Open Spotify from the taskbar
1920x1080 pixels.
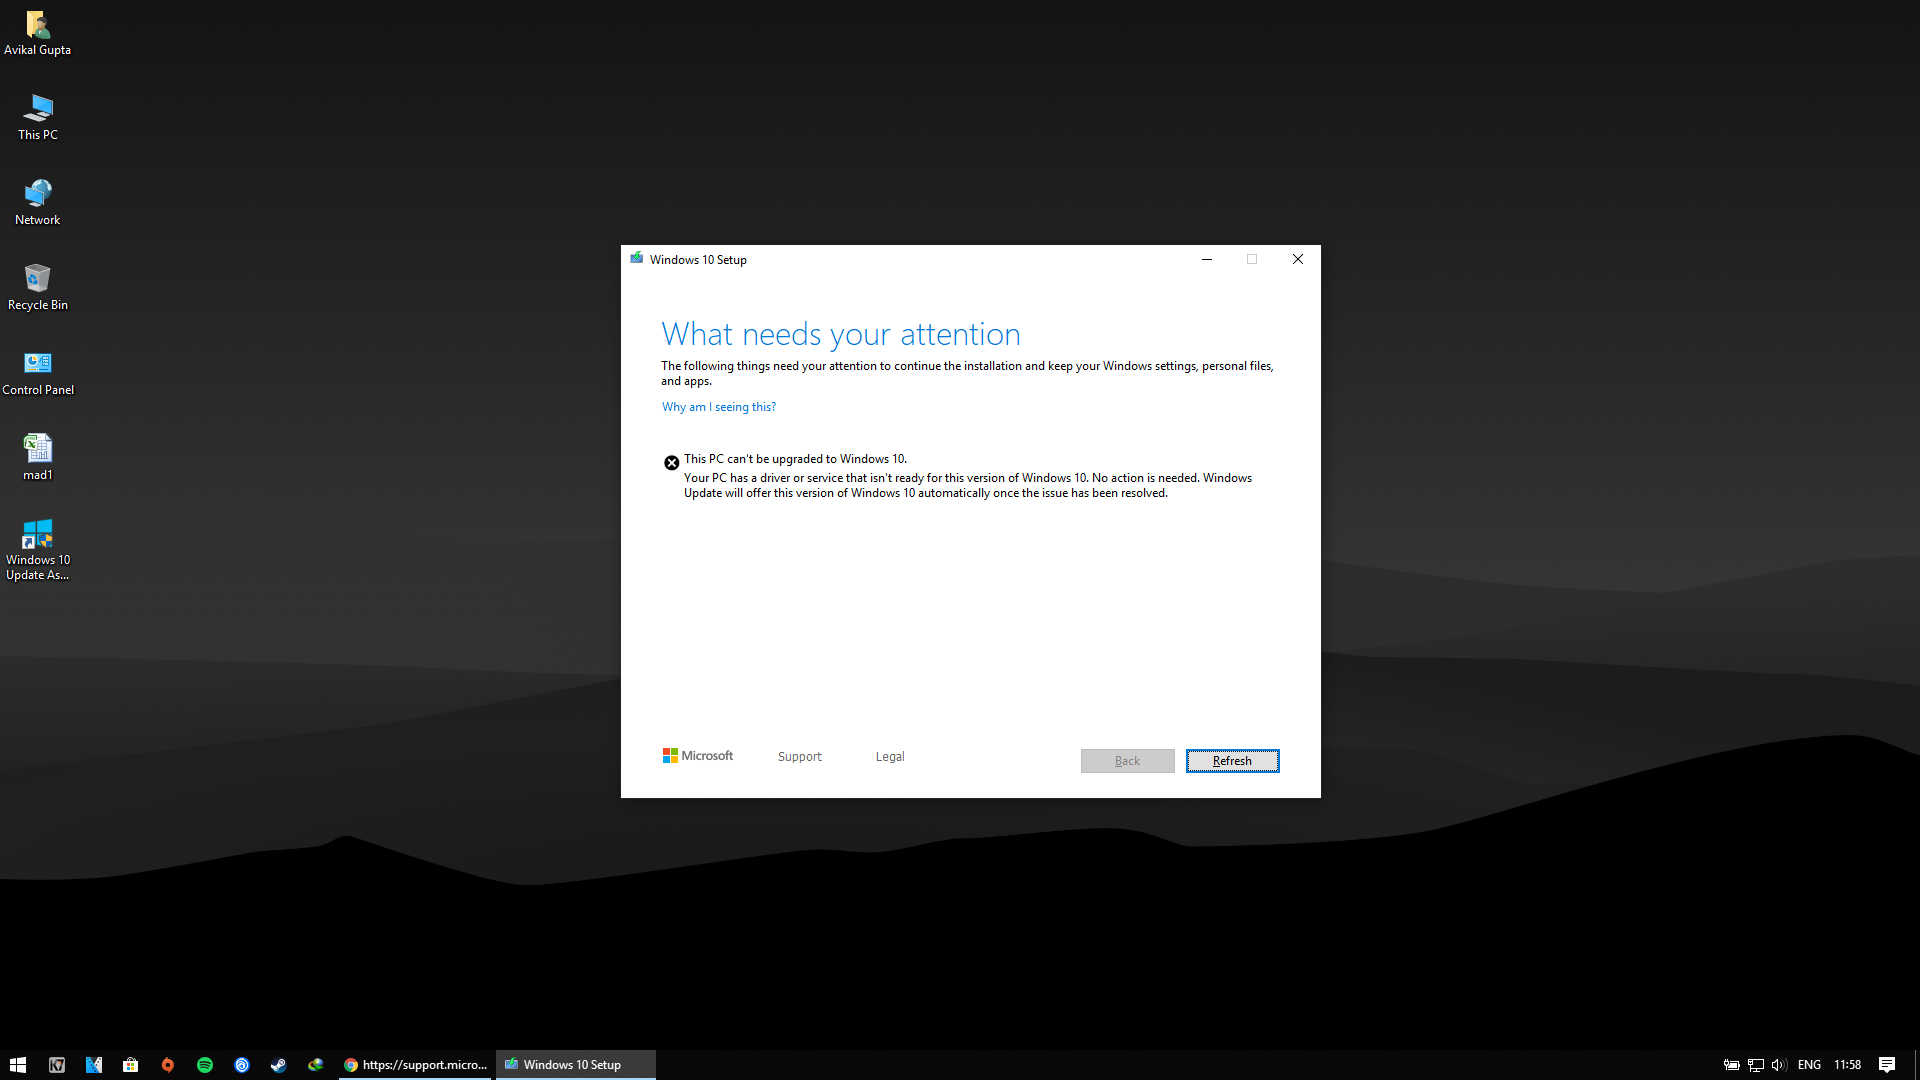pos(205,1065)
